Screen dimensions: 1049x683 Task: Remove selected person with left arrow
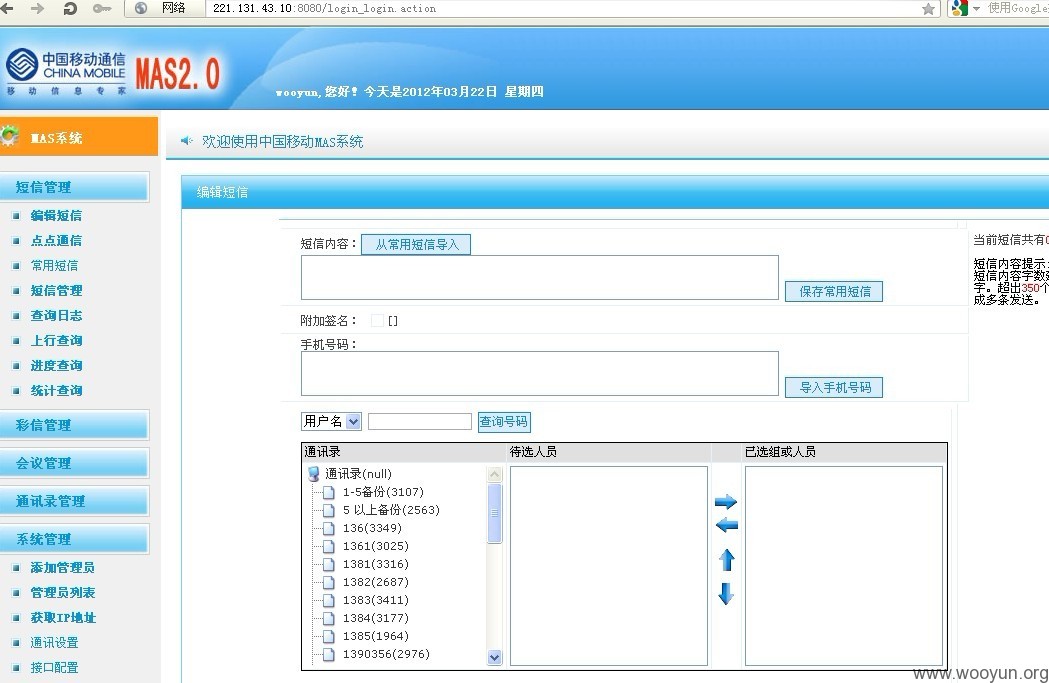coord(726,525)
